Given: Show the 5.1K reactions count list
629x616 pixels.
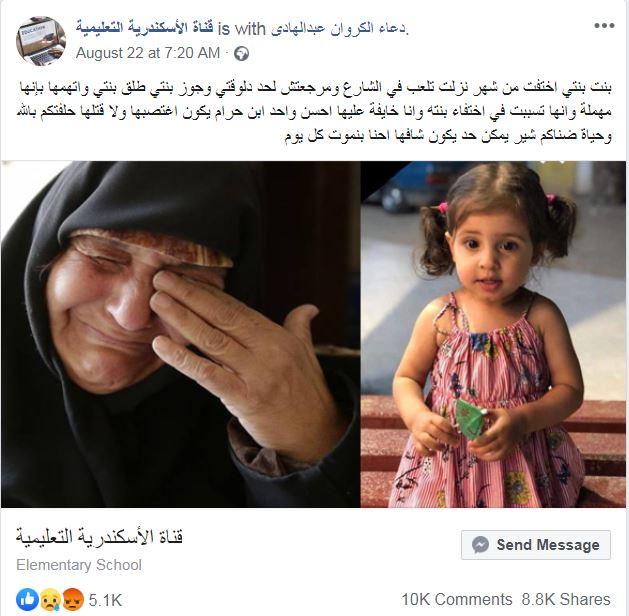Looking at the screenshot, I should [x=105, y=600].
